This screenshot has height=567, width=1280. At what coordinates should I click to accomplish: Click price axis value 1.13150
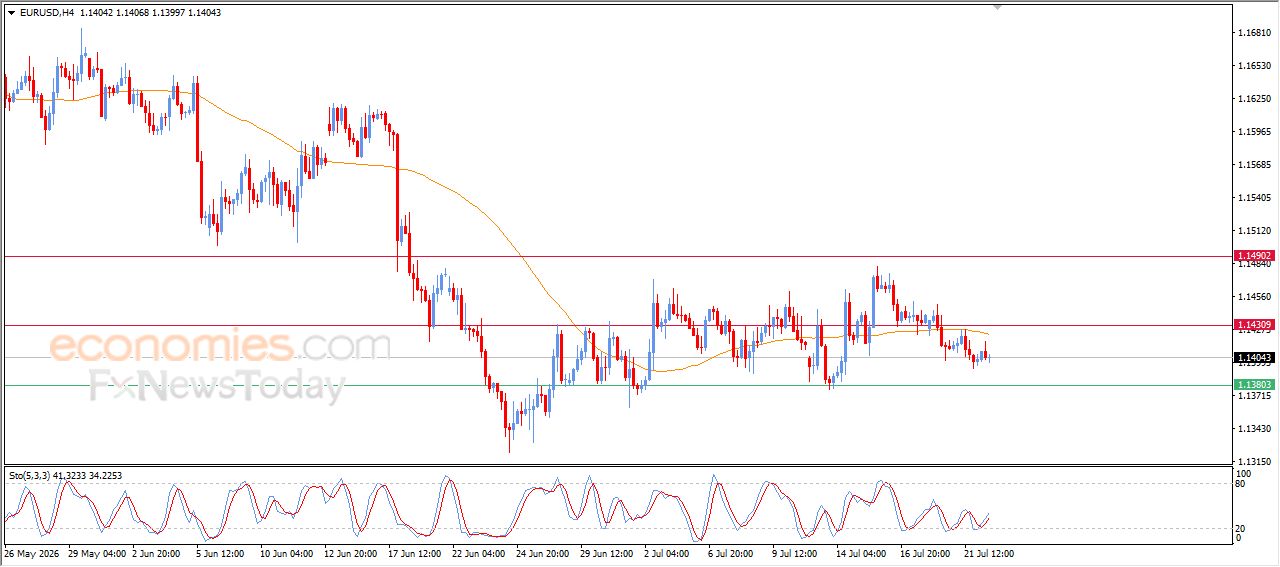1254,462
